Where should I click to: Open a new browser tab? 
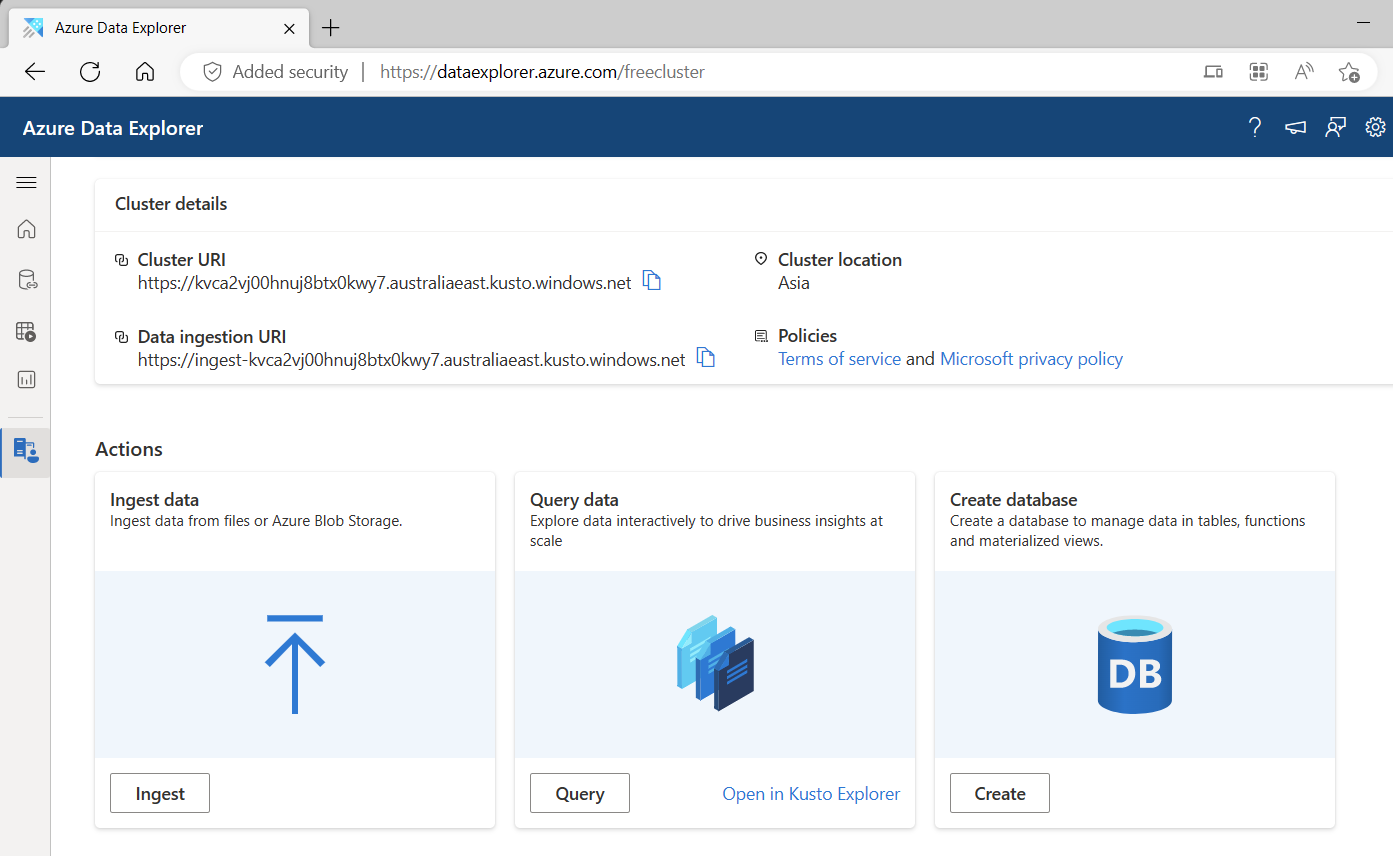point(331,28)
